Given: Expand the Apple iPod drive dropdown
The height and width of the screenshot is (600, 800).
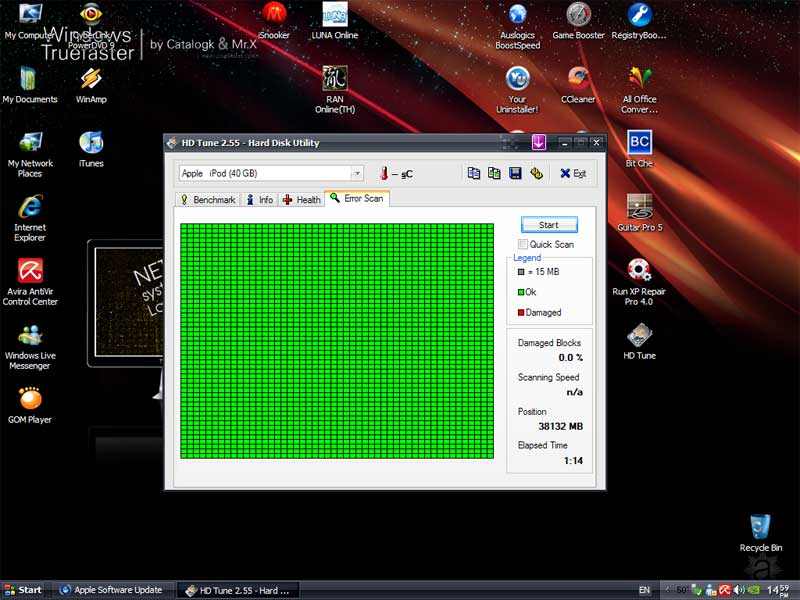Looking at the screenshot, I should click(x=356, y=173).
